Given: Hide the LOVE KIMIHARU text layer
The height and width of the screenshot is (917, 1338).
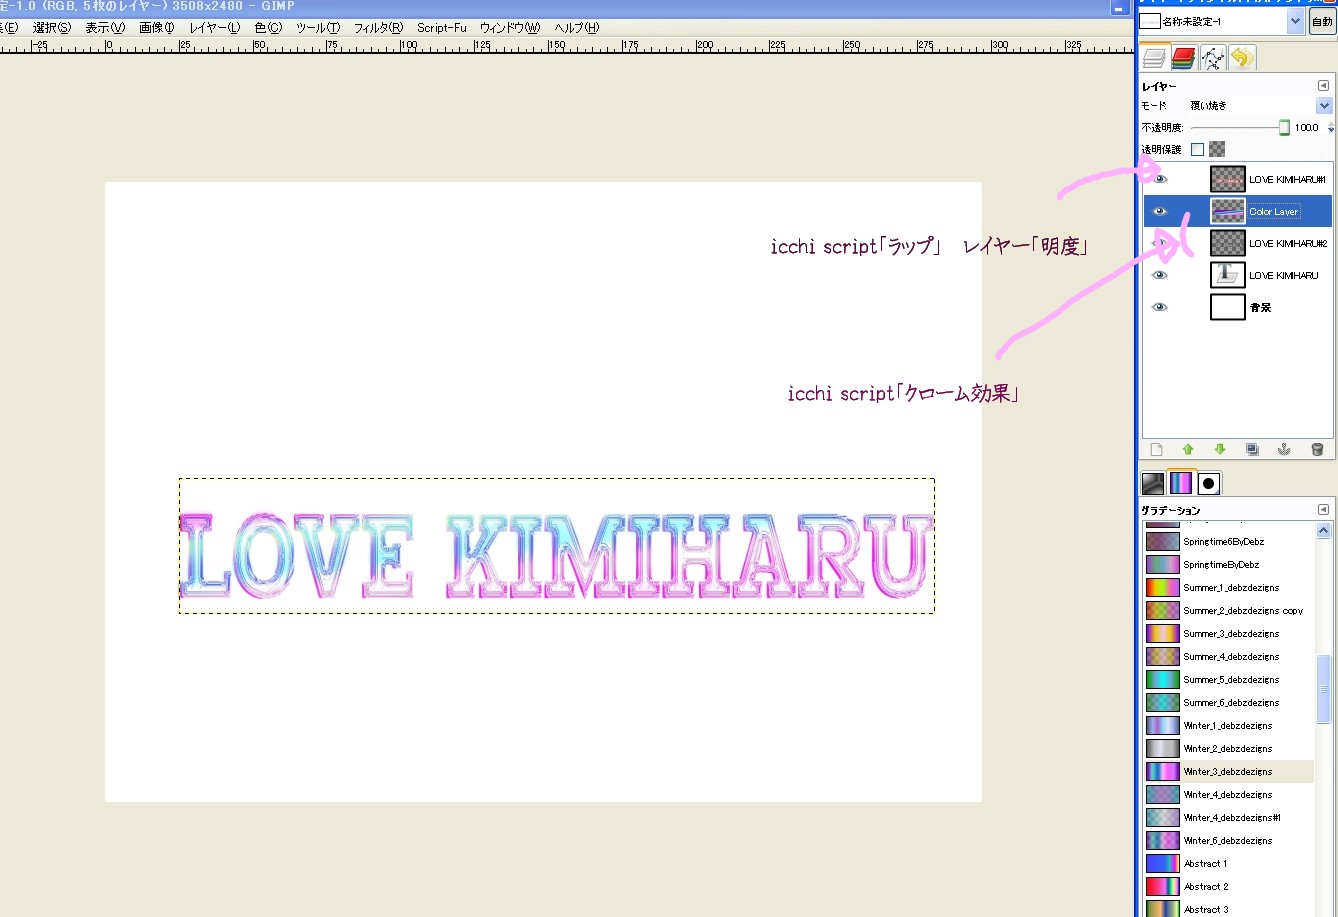Looking at the screenshot, I should pyautogui.click(x=1160, y=275).
